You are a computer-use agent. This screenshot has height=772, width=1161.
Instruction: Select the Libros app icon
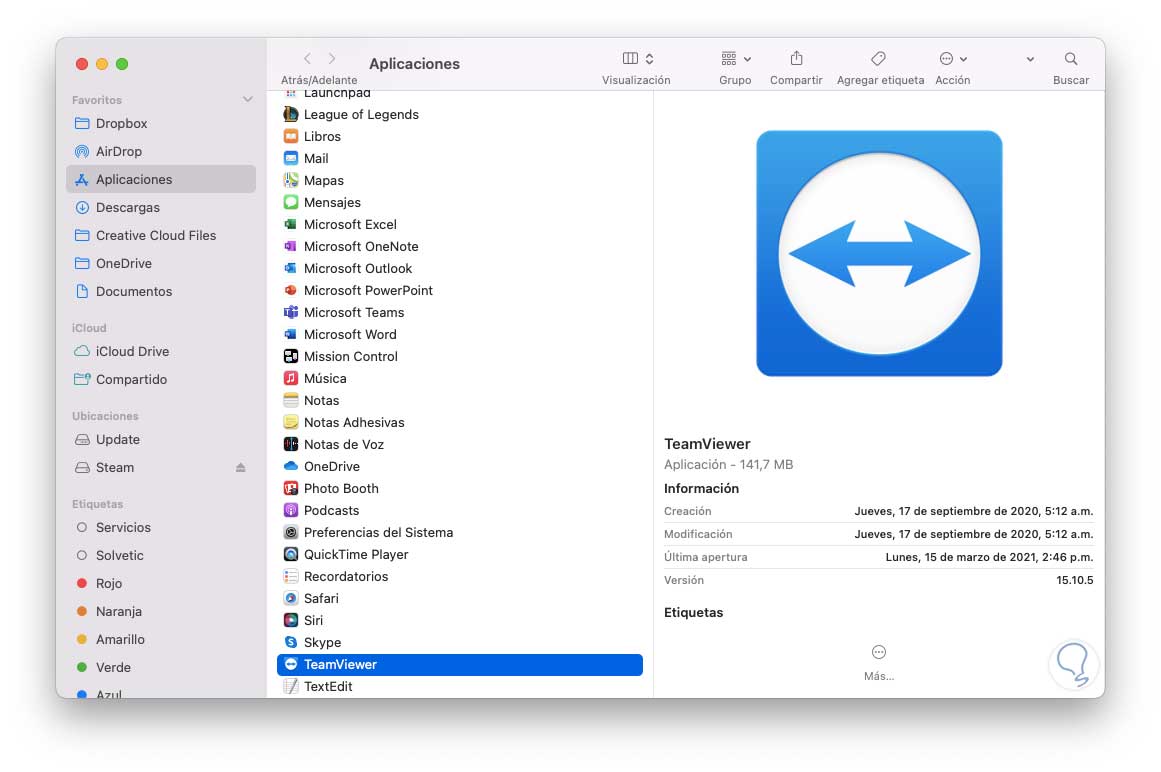[x=291, y=136]
